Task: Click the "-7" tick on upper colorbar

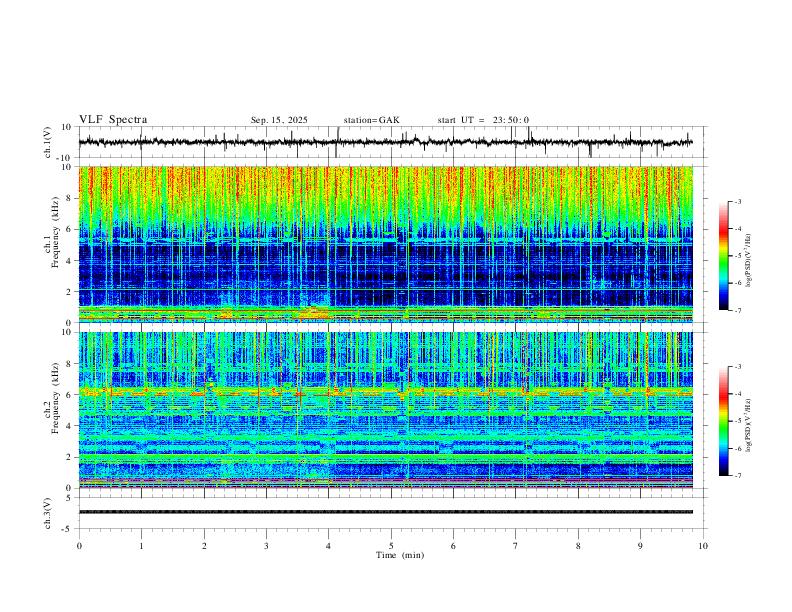Action: (737, 311)
